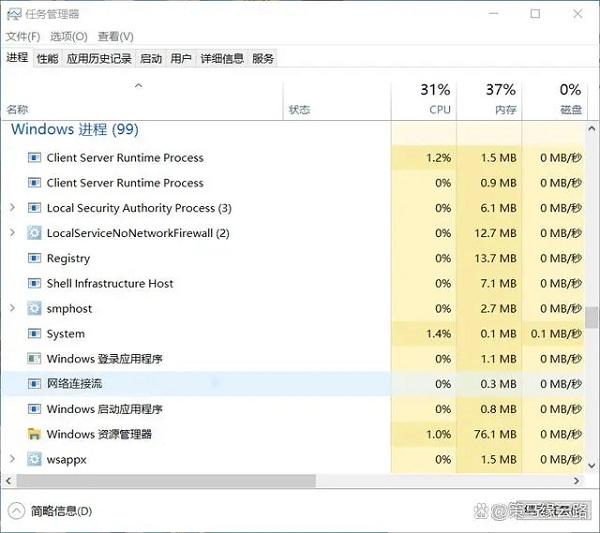Switch to the 性能 tab
Image resolution: width=600 pixels, height=533 pixels.
coord(47,59)
